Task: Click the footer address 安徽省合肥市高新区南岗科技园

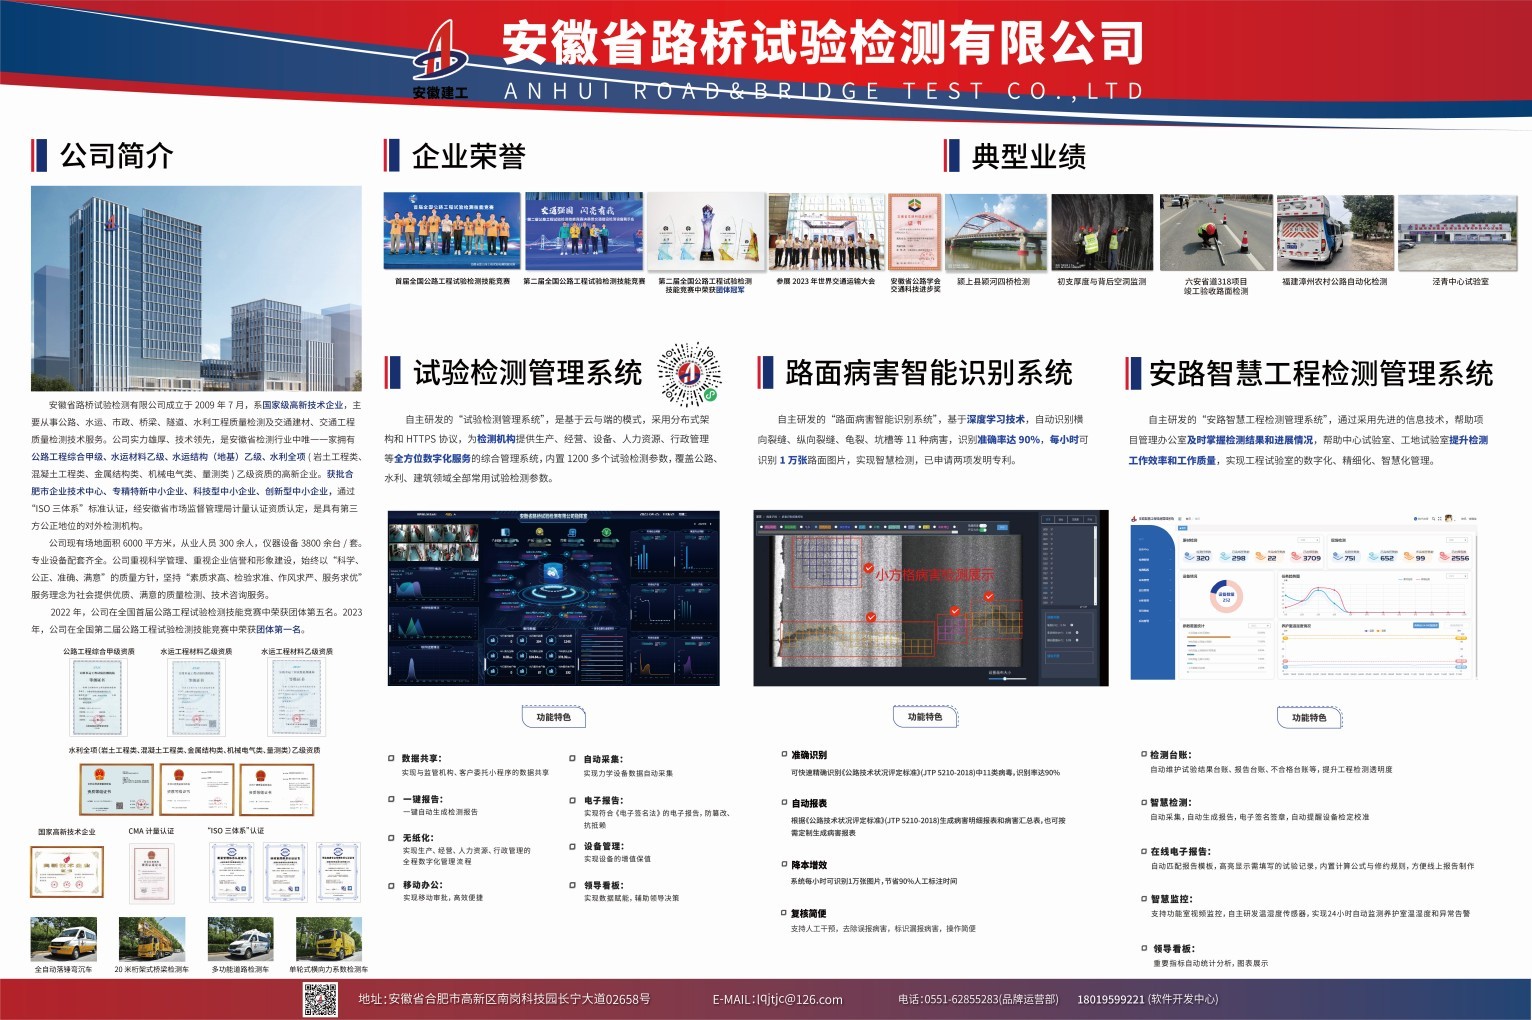Action: click(505, 999)
